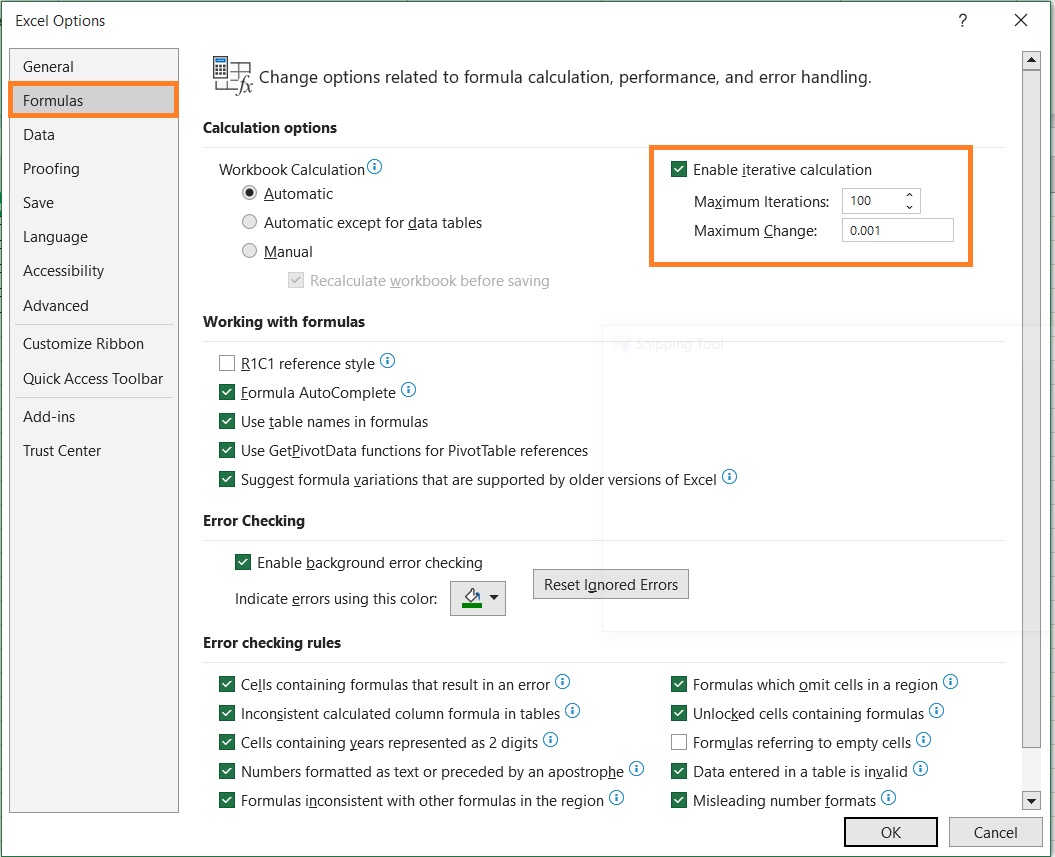
Task: Uncheck Numbers formatted as text rule
Action: (x=227, y=772)
